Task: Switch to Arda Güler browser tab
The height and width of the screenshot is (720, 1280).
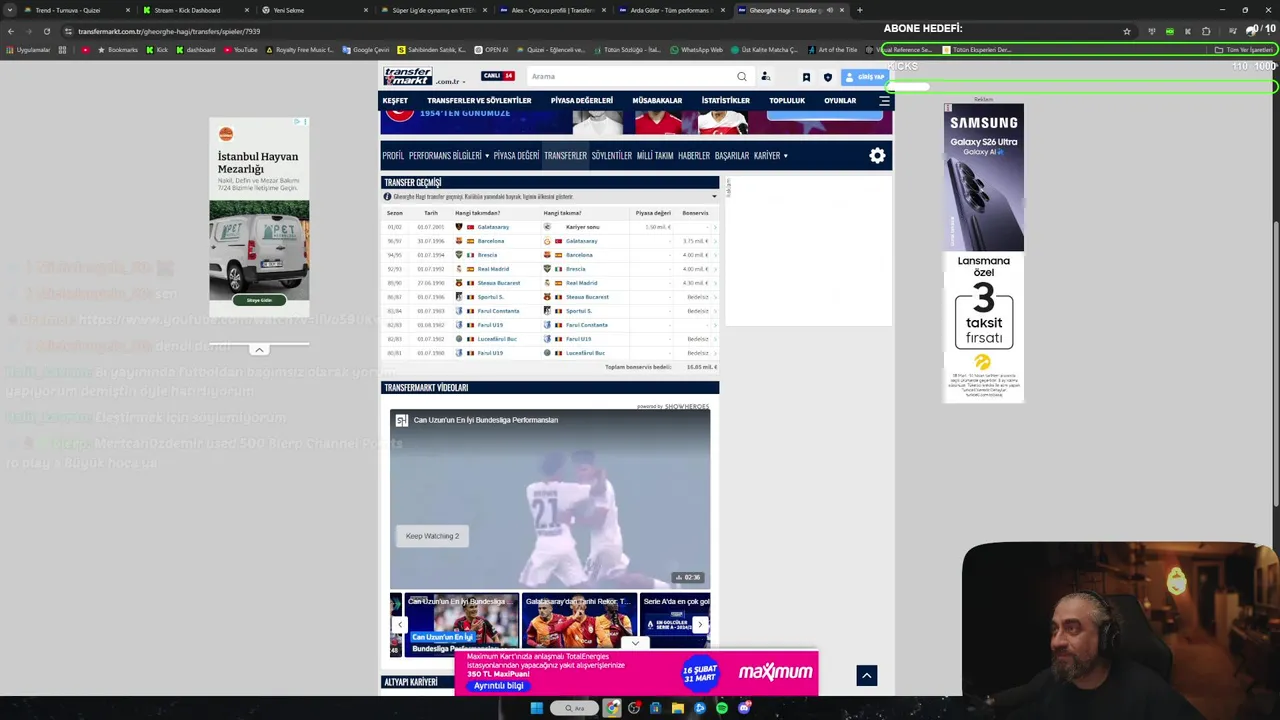Action: tap(670, 10)
